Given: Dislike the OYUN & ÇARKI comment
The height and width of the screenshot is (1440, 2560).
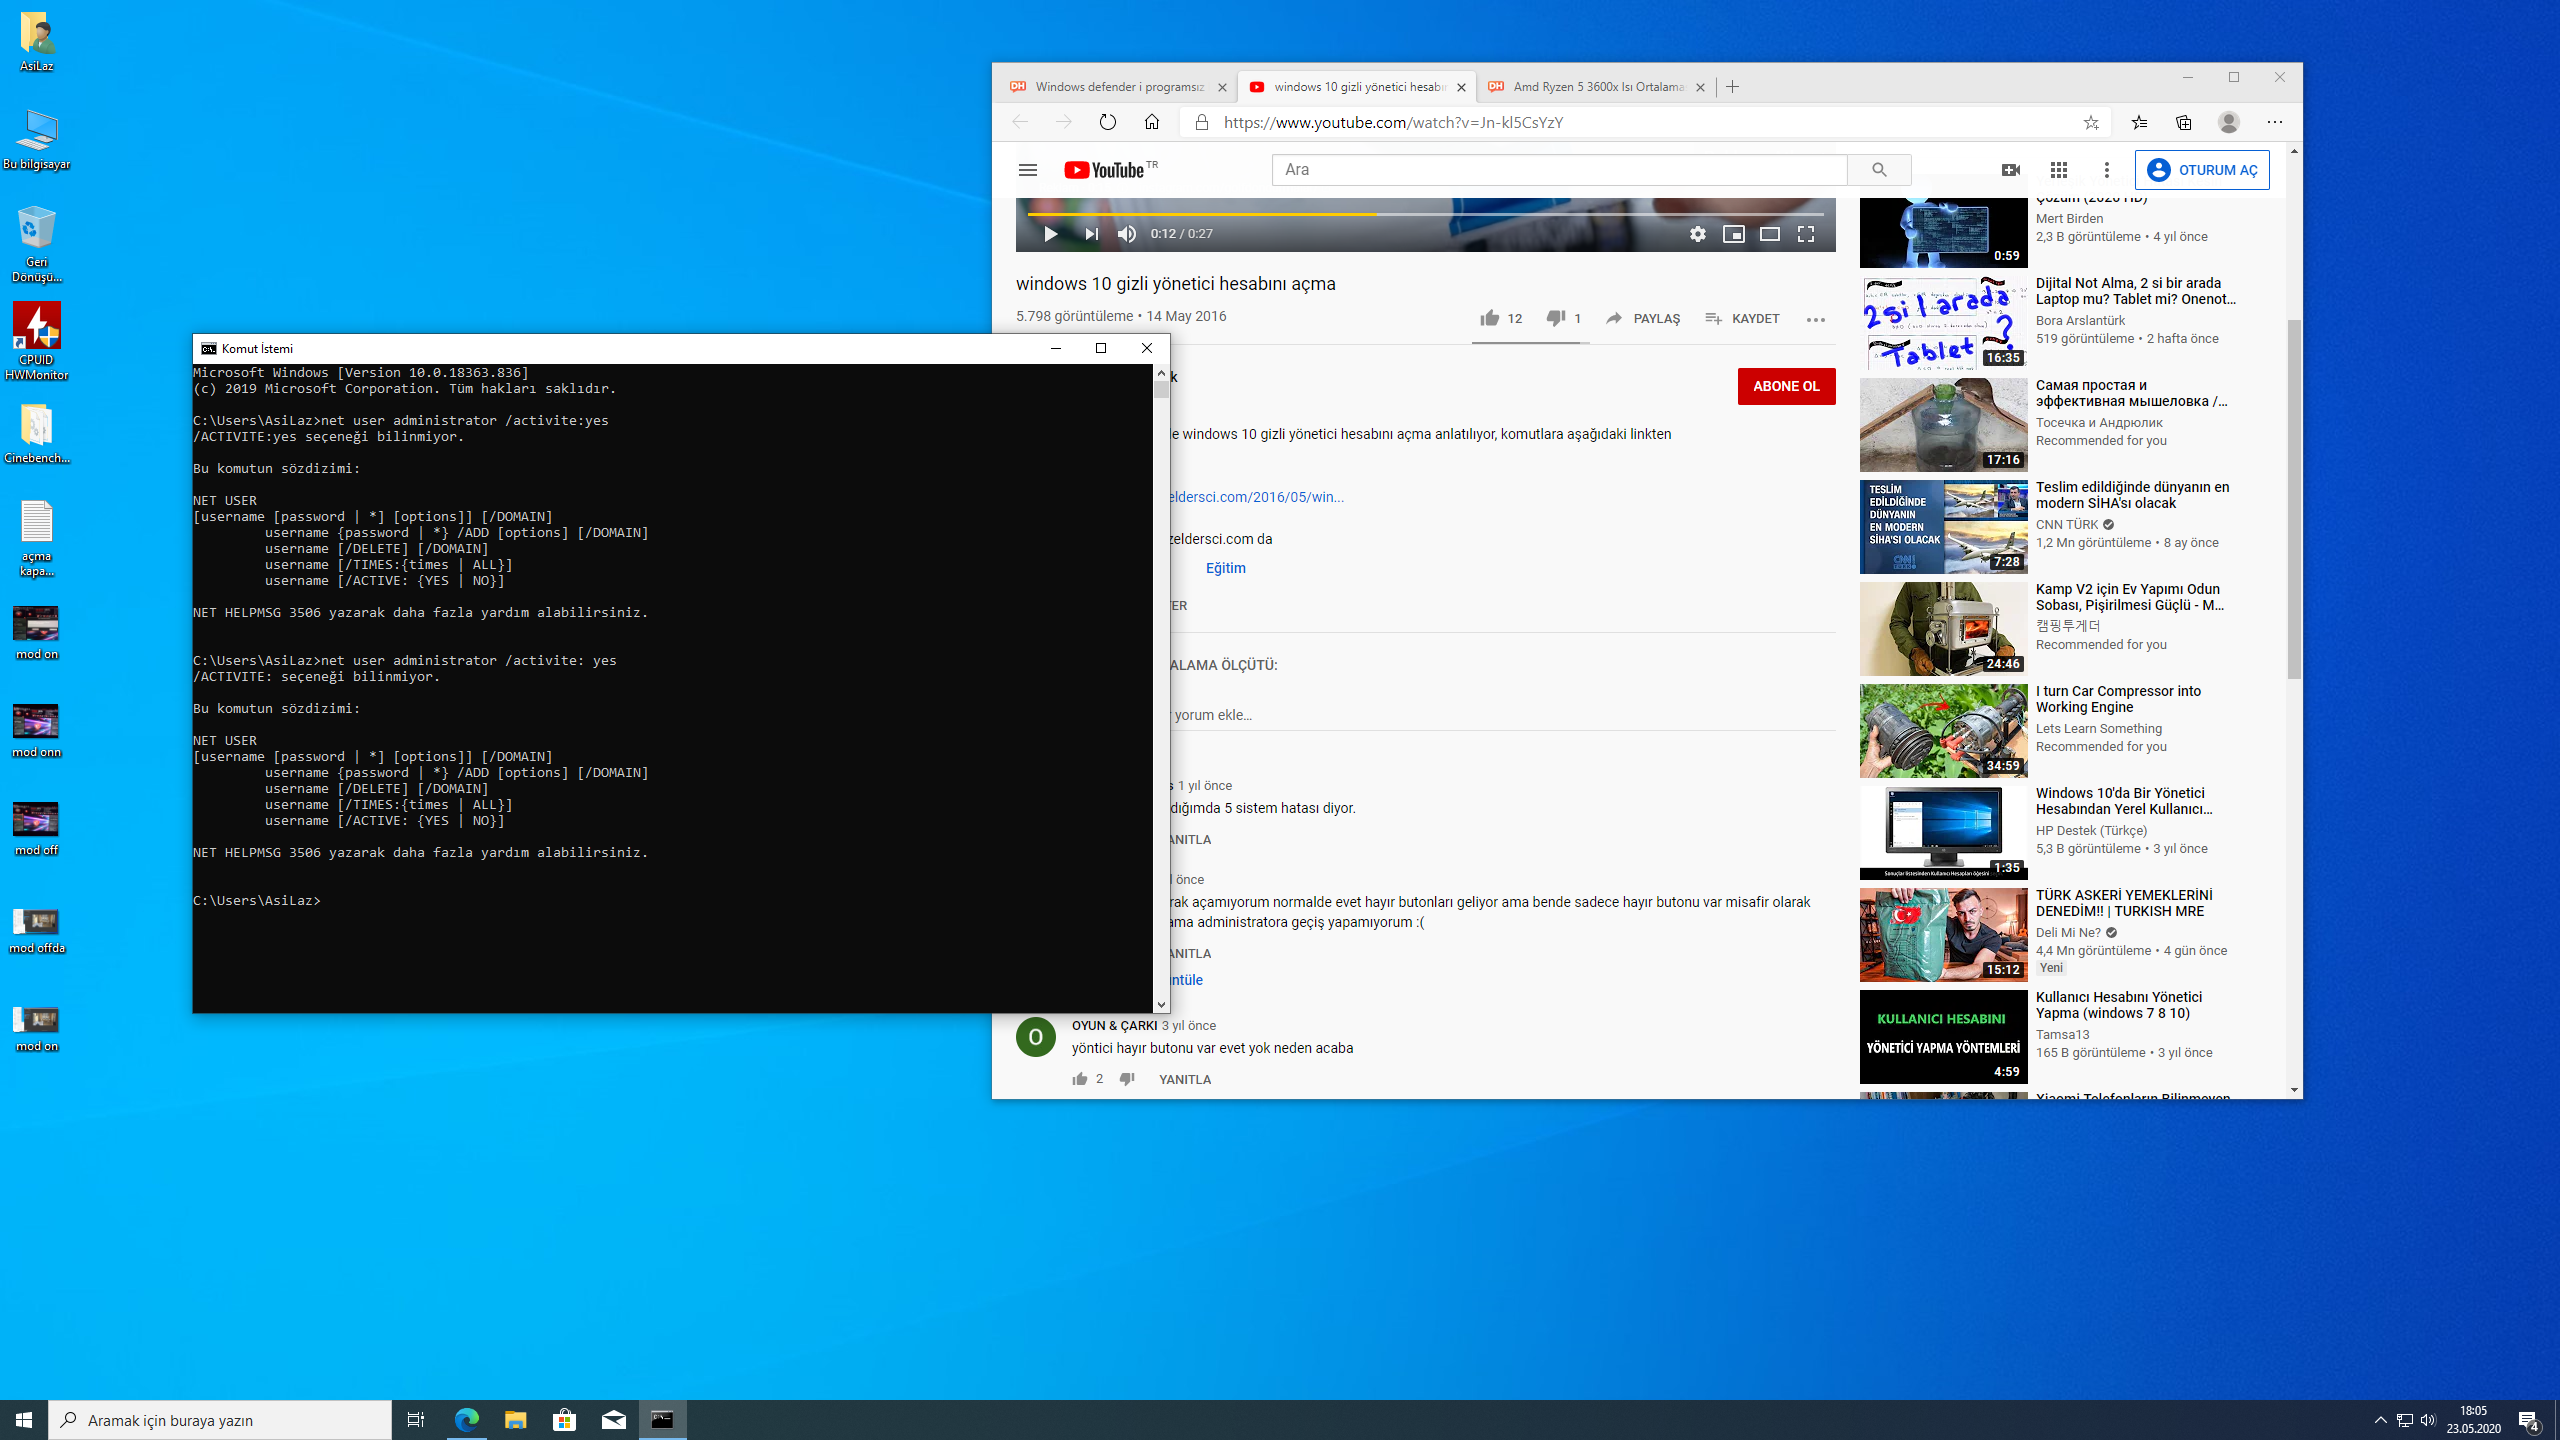Looking at the screenshot, I should click(x=1126, y=1079).
